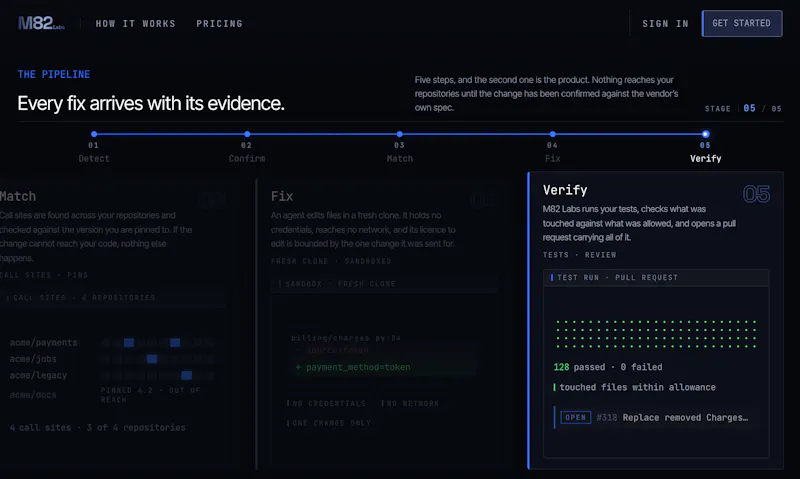Click the STAGE 05 / 05 counter
800x479 pixels.
pyautogui.click(x=743, y=108)
